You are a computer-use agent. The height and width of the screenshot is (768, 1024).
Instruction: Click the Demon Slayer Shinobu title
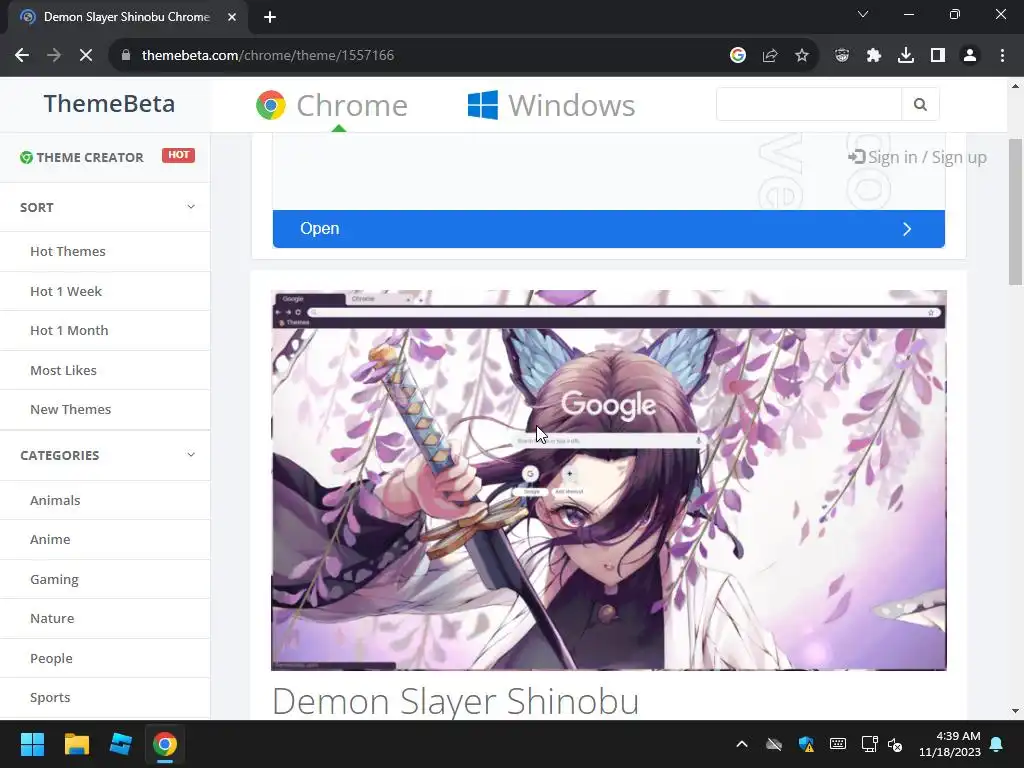455,702
